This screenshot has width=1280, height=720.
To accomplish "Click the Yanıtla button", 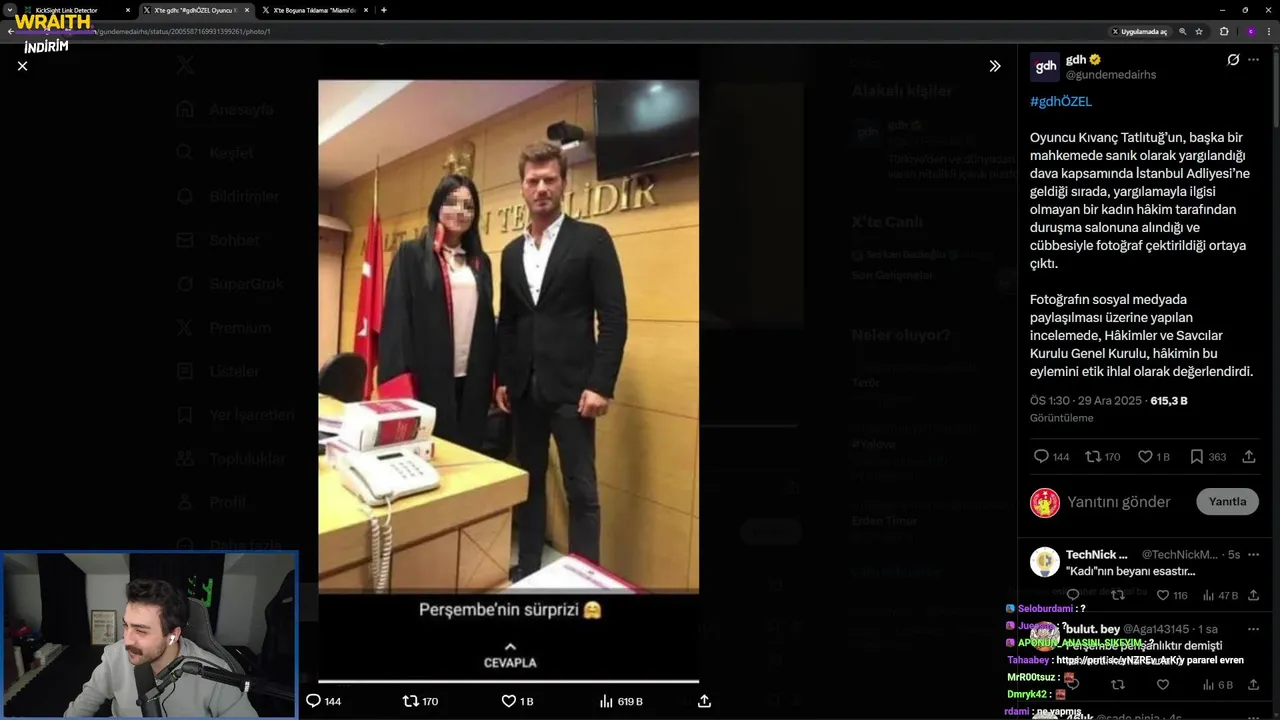I will (x=1228, y=501).
